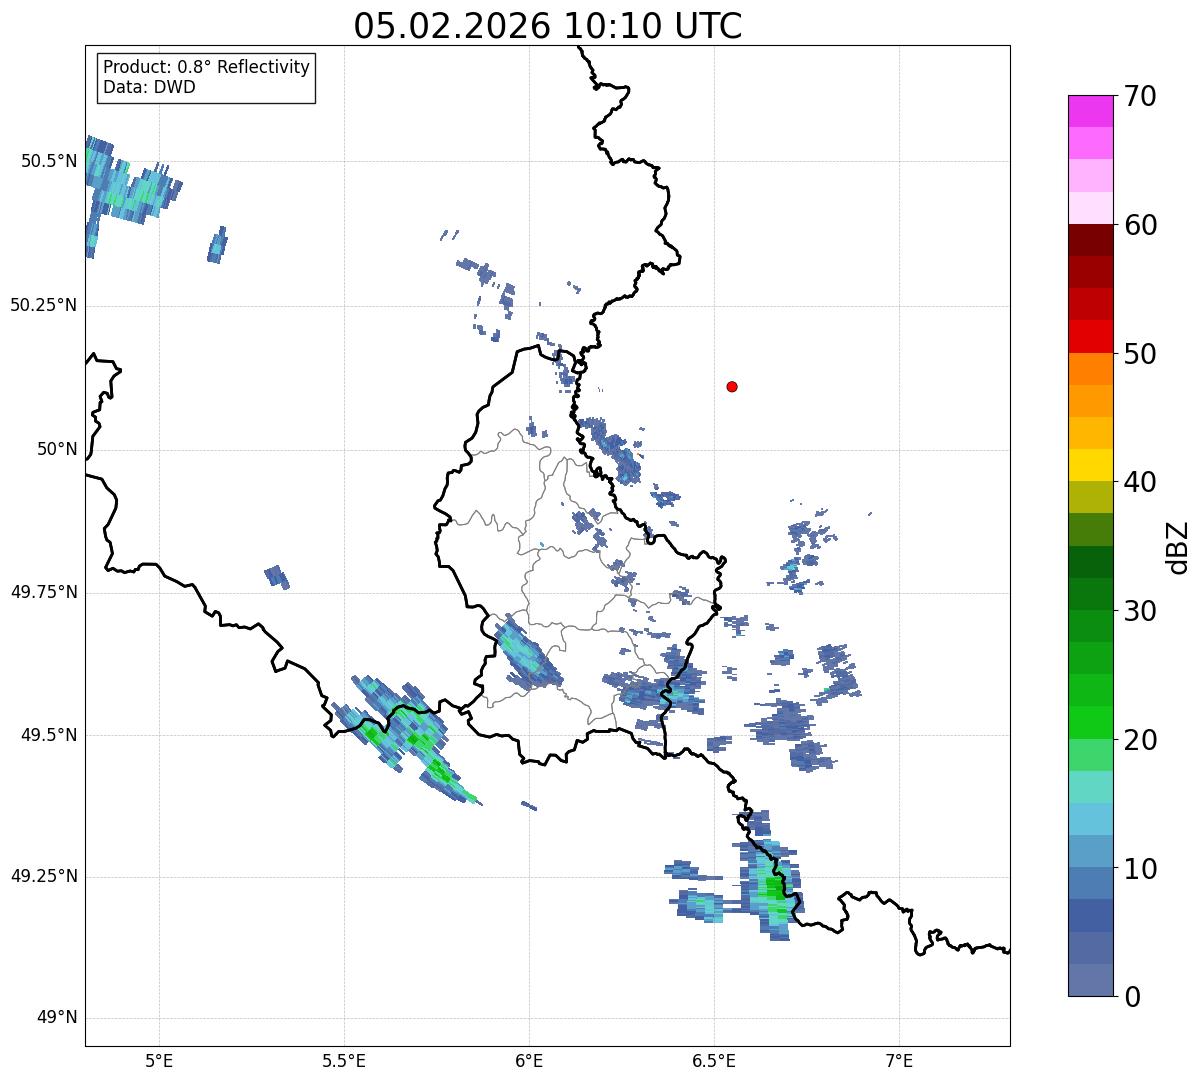Pick the bright red colorbar swatch
Image resolution: width=1202 pixels, height=1081 pixels.
(1090, 336)
